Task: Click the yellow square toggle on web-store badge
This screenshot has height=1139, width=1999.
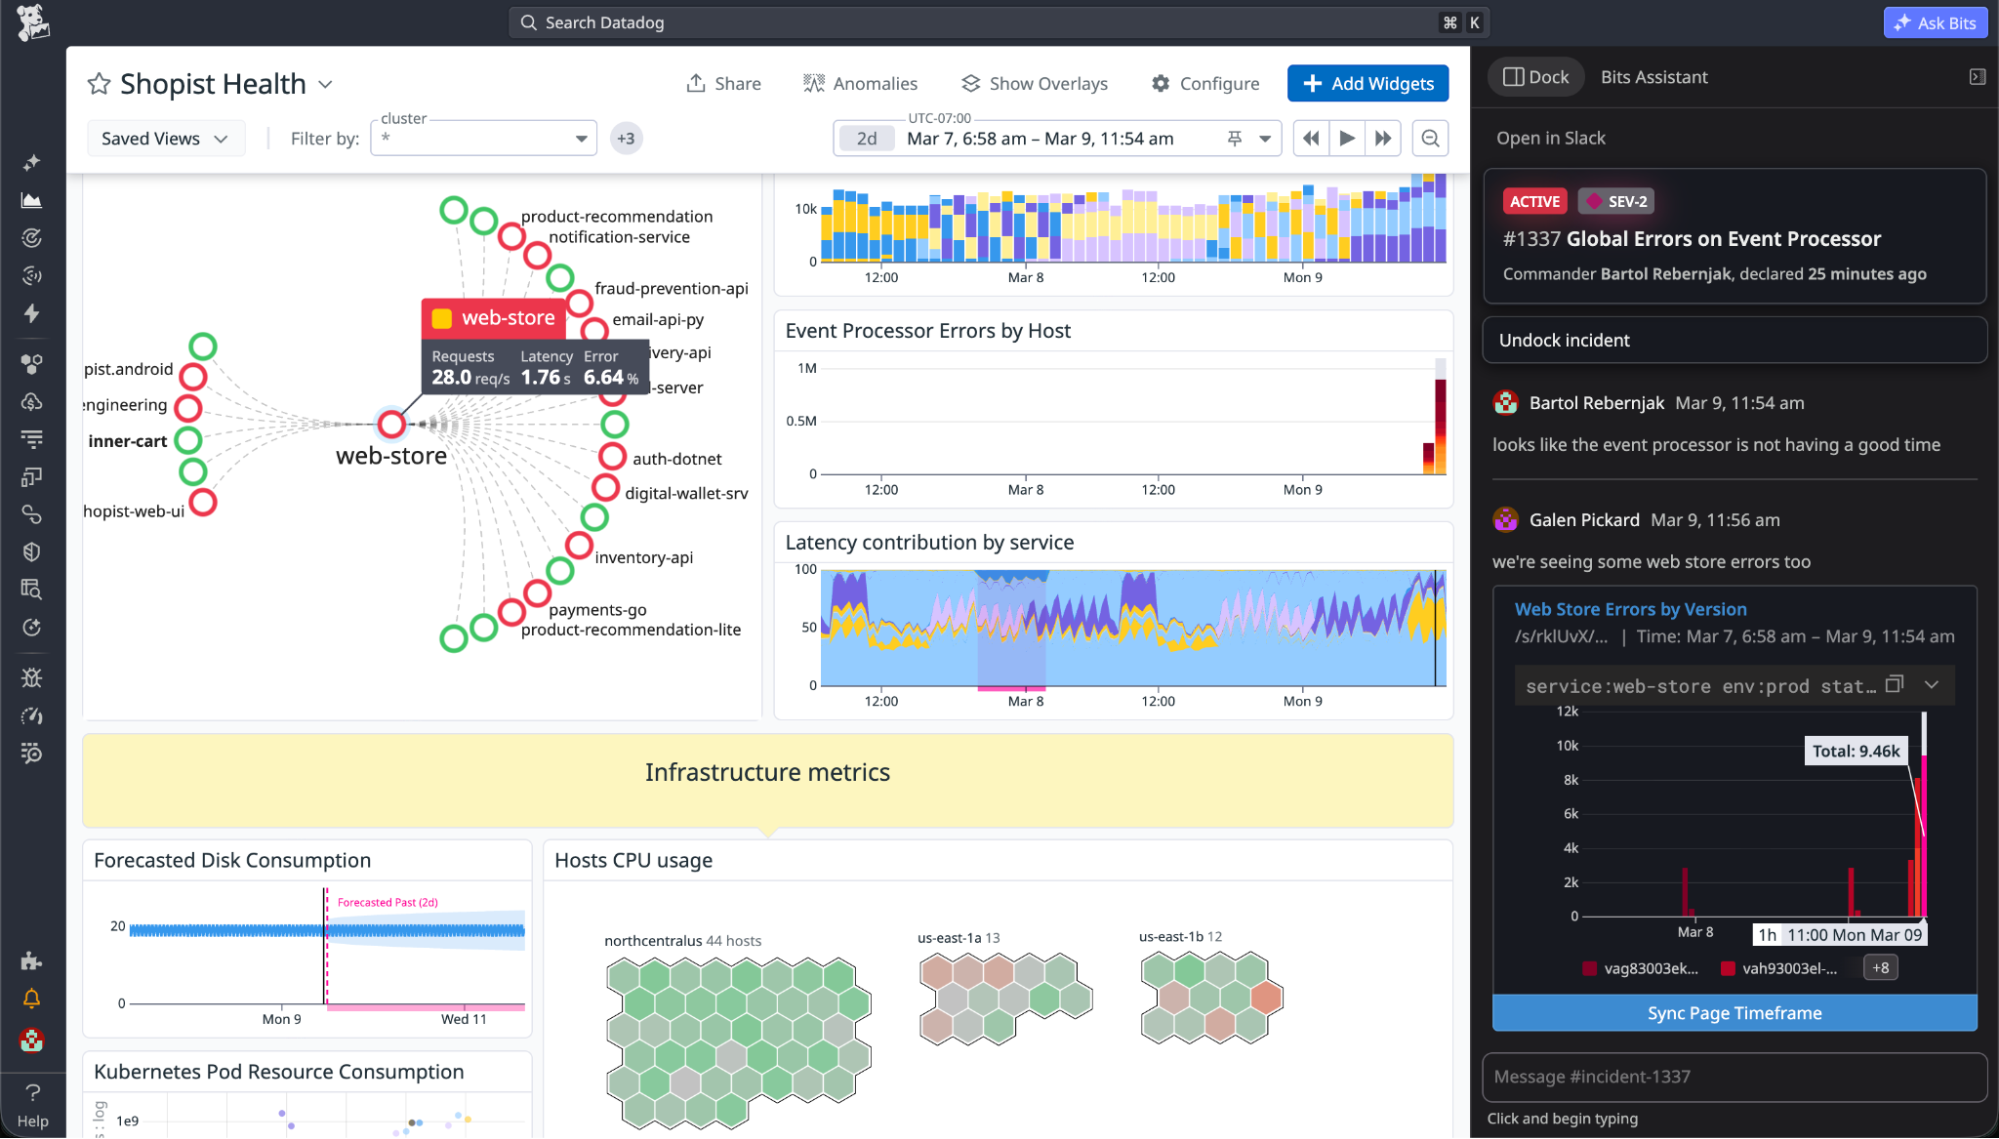Action: coord(442,317)
